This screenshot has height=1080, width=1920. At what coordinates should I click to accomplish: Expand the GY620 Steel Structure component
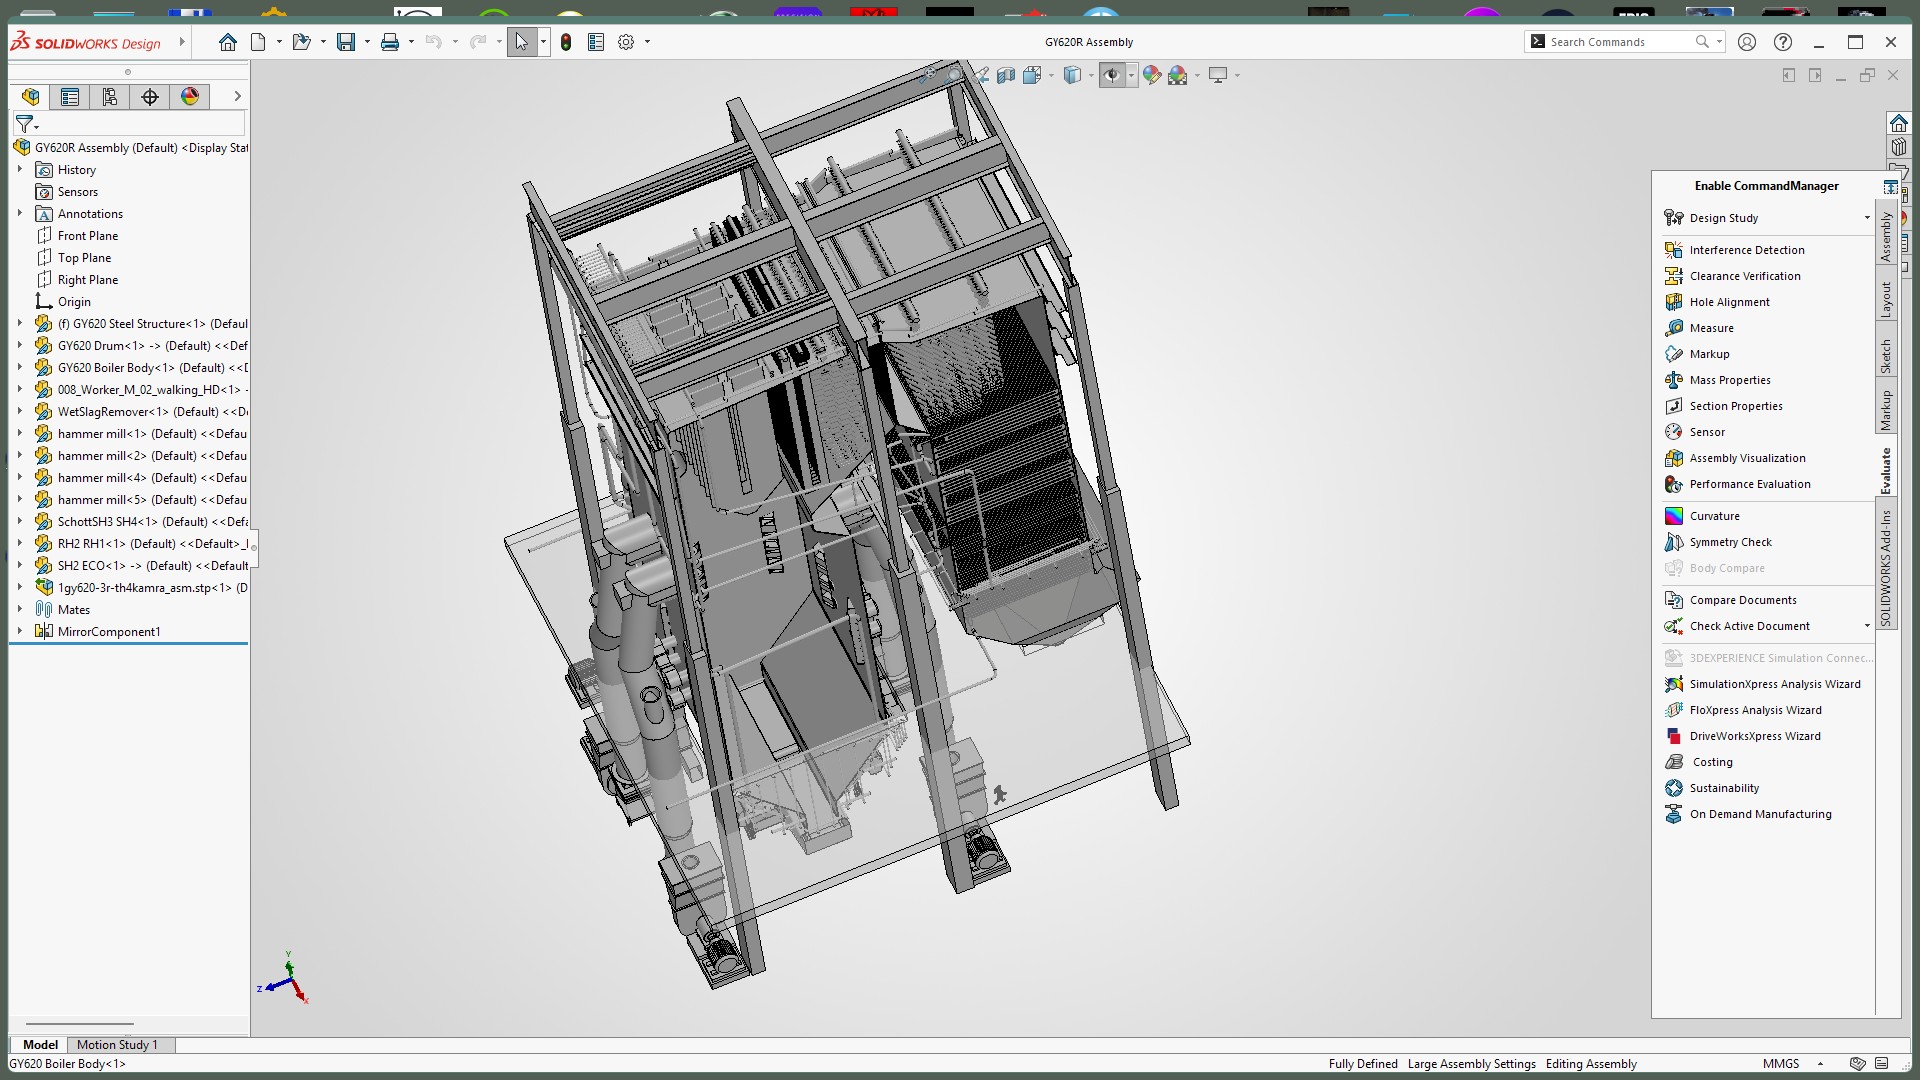[20, 324]
